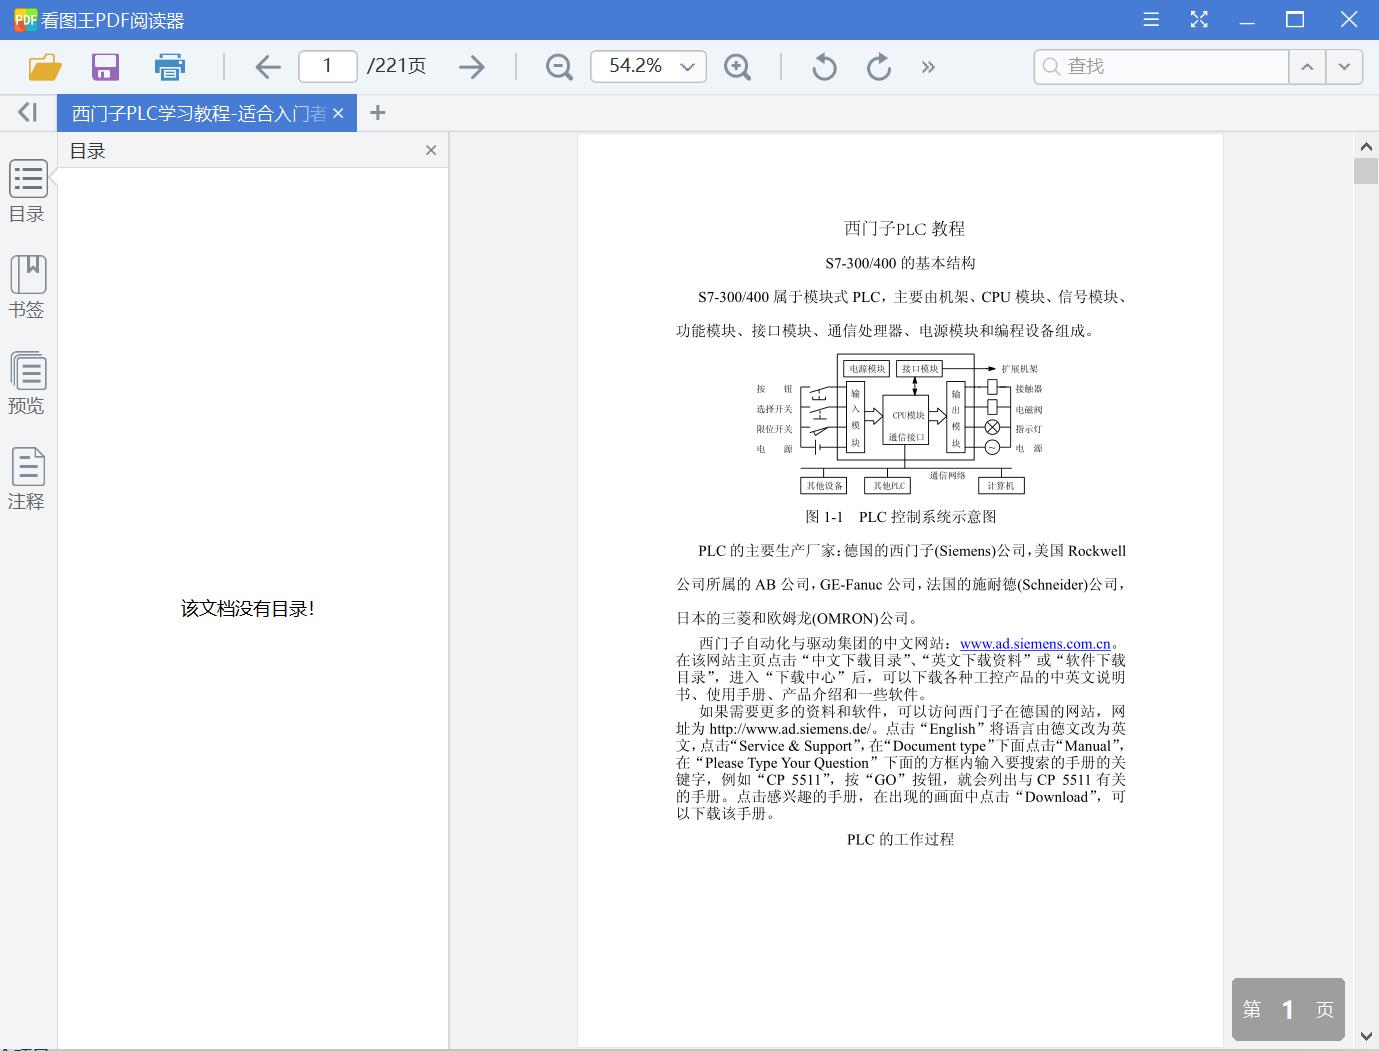Show more toolbar tools via double chevron

click(x=928, y=67)
